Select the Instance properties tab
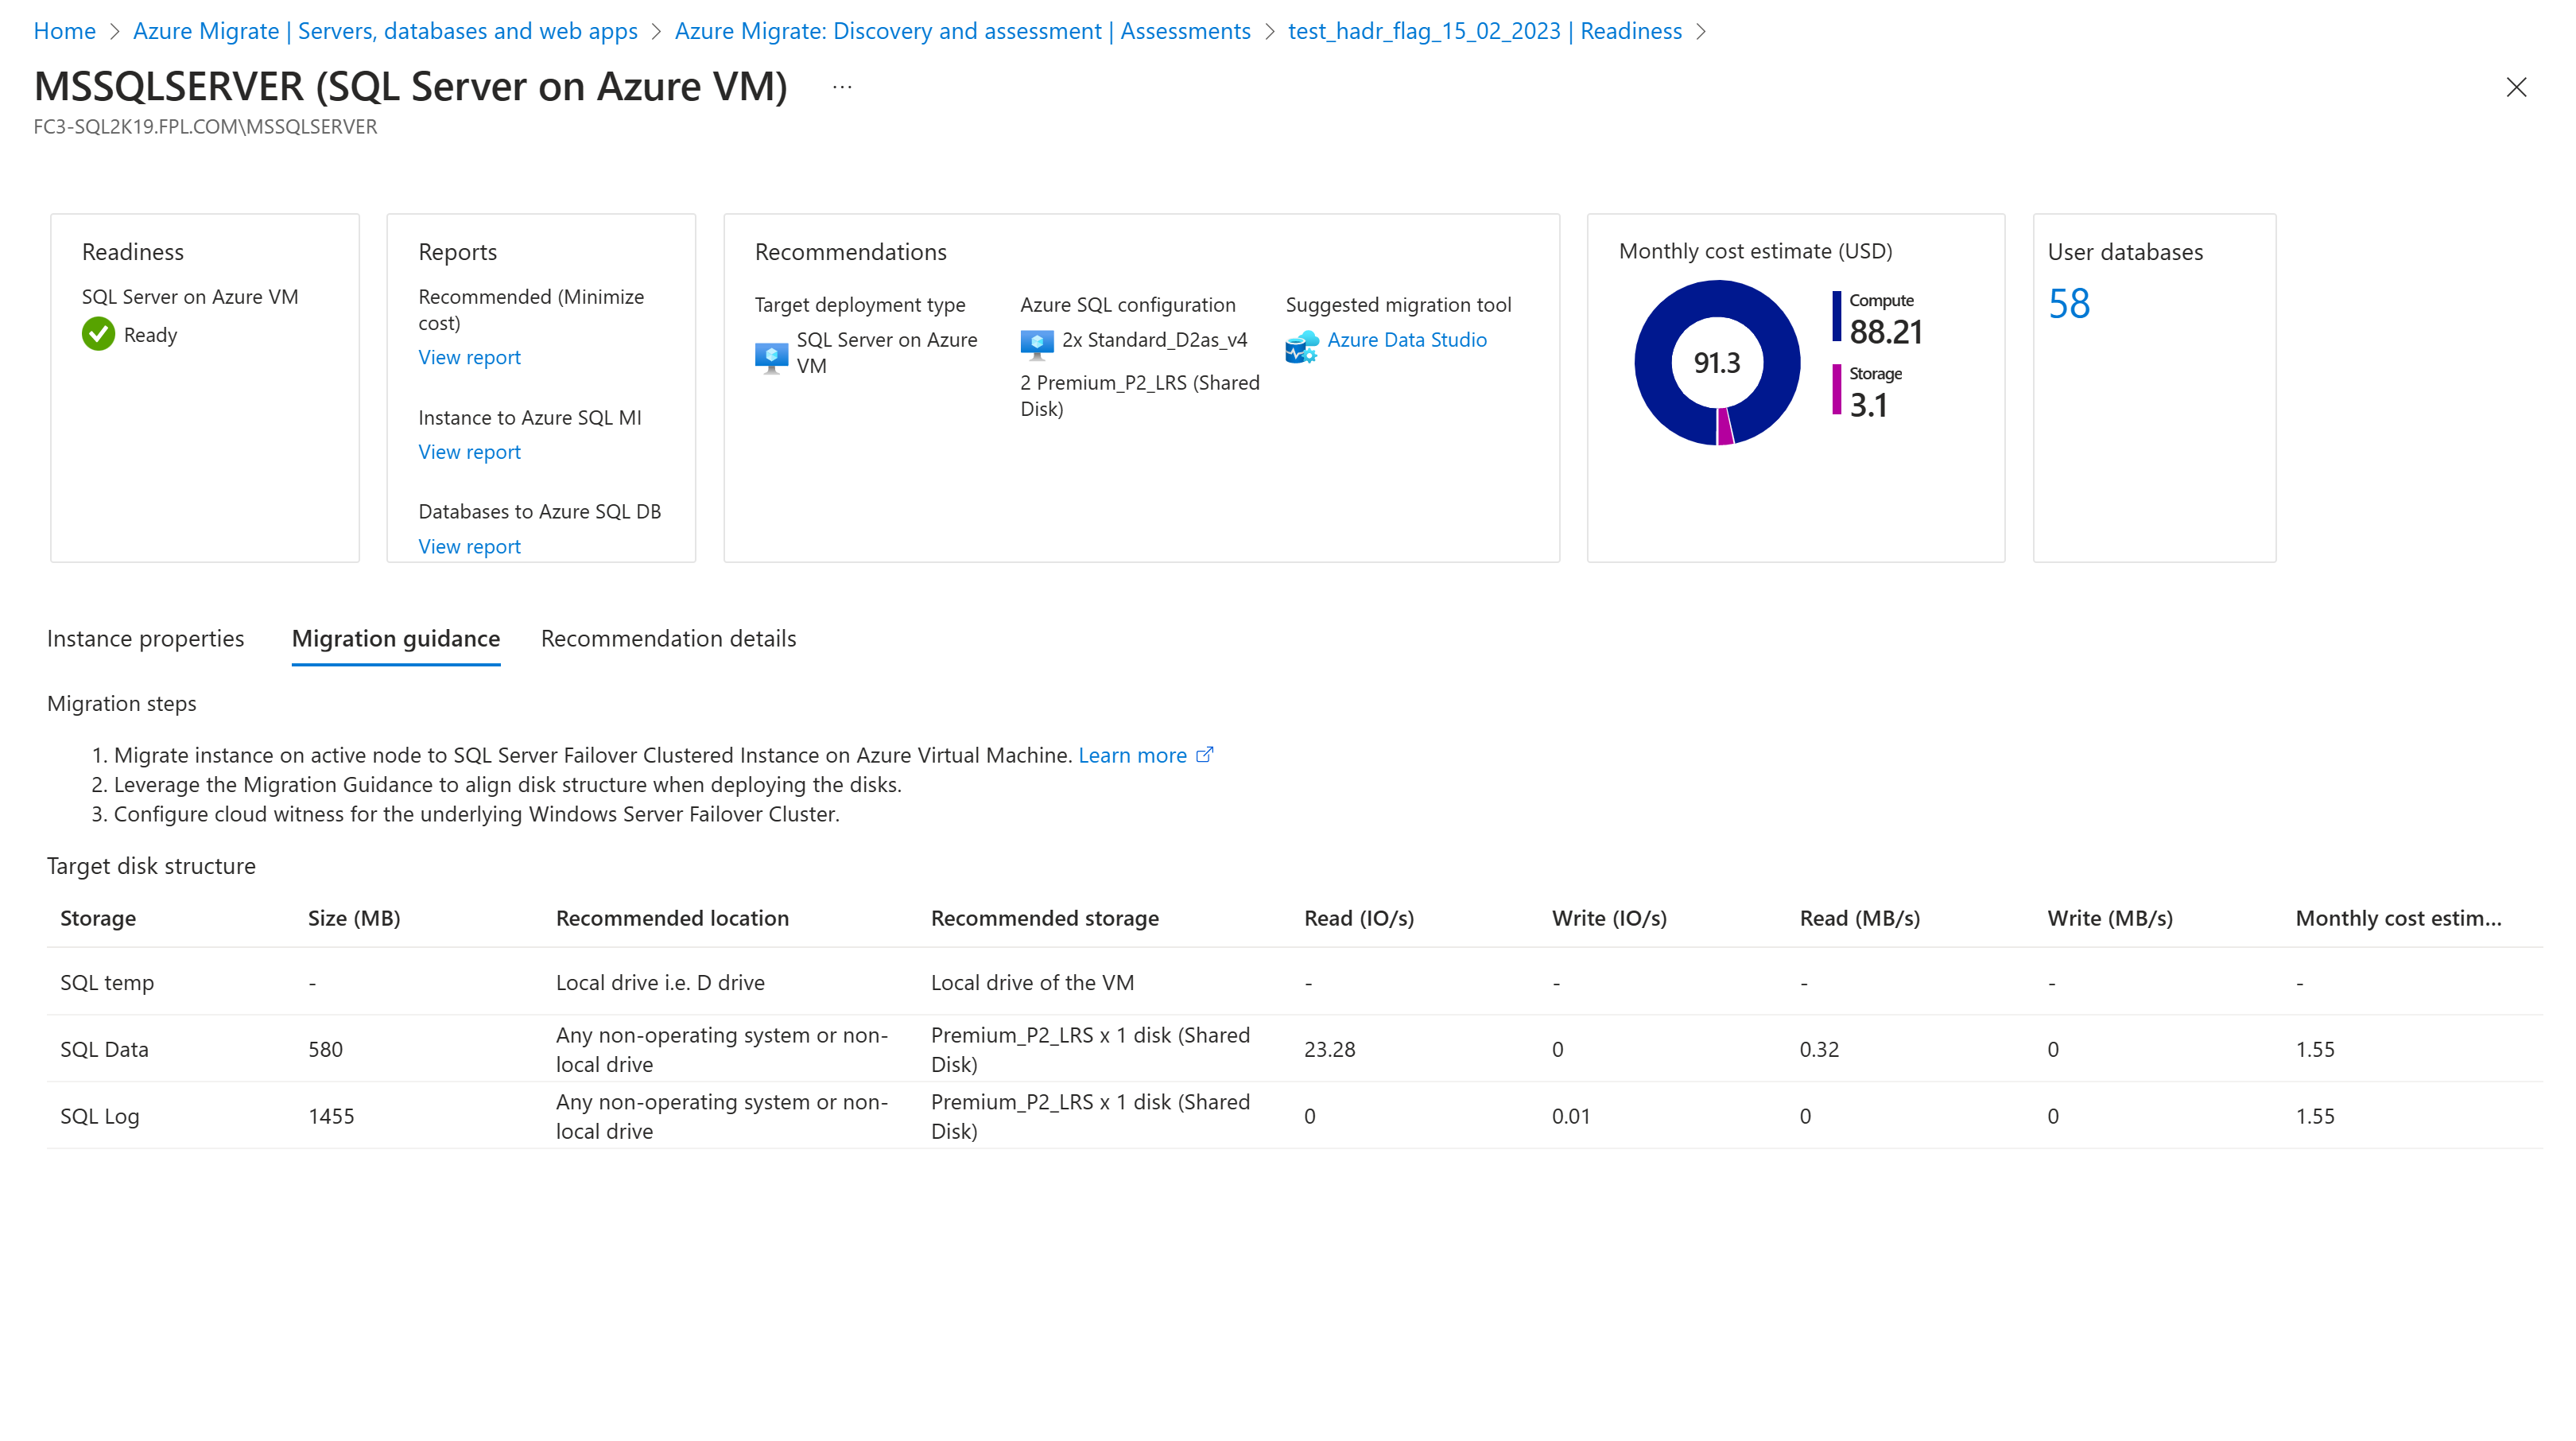The image size is (2576, 1441). tap(145, 637)
